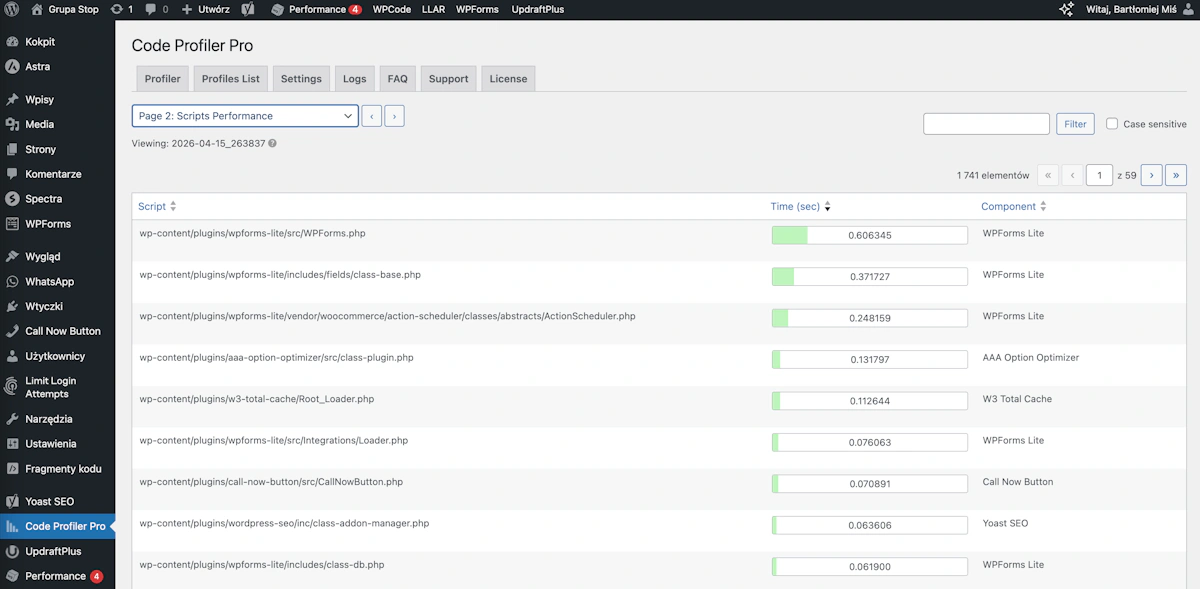Click the AAA Option Optimizer component cell
The height and width of the screenshot is (589, 1200).
(1031, 357)
